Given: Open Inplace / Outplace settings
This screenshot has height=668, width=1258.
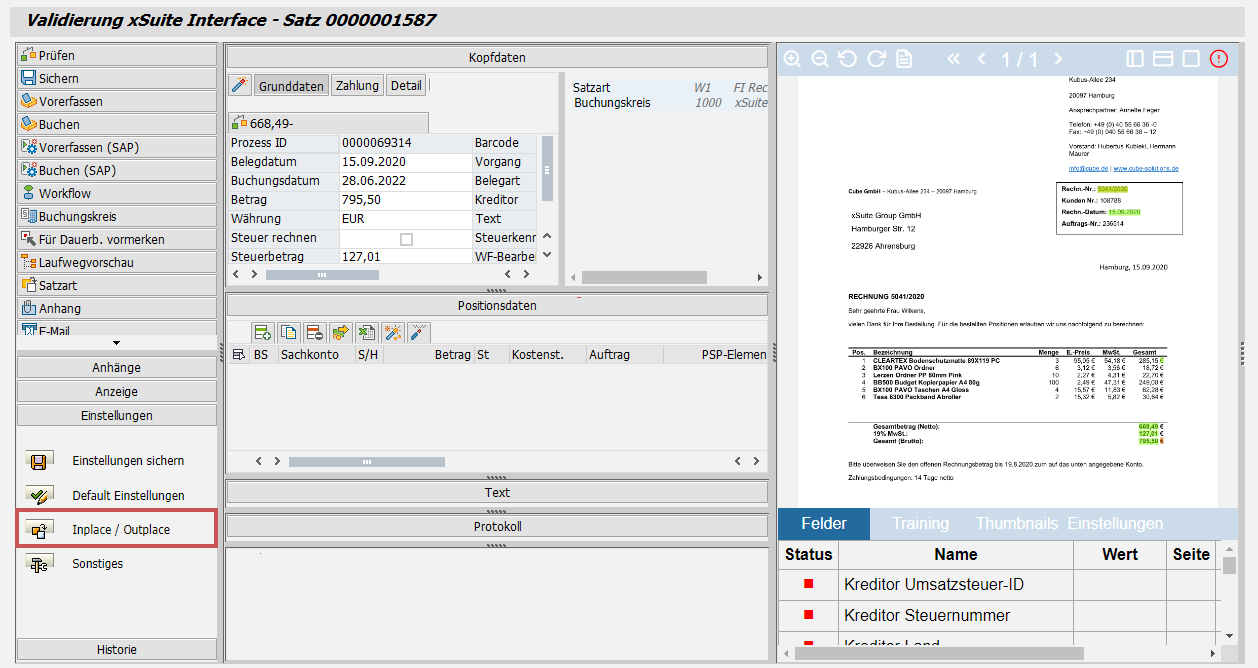Looking at the screenshot, I should (117, 528).
